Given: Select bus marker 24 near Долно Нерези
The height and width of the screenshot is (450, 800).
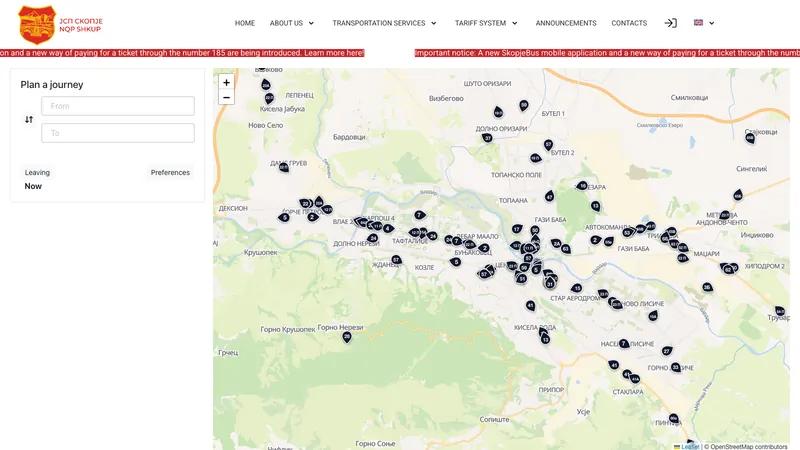Looking at the screenshot, I should pos(373,238).
